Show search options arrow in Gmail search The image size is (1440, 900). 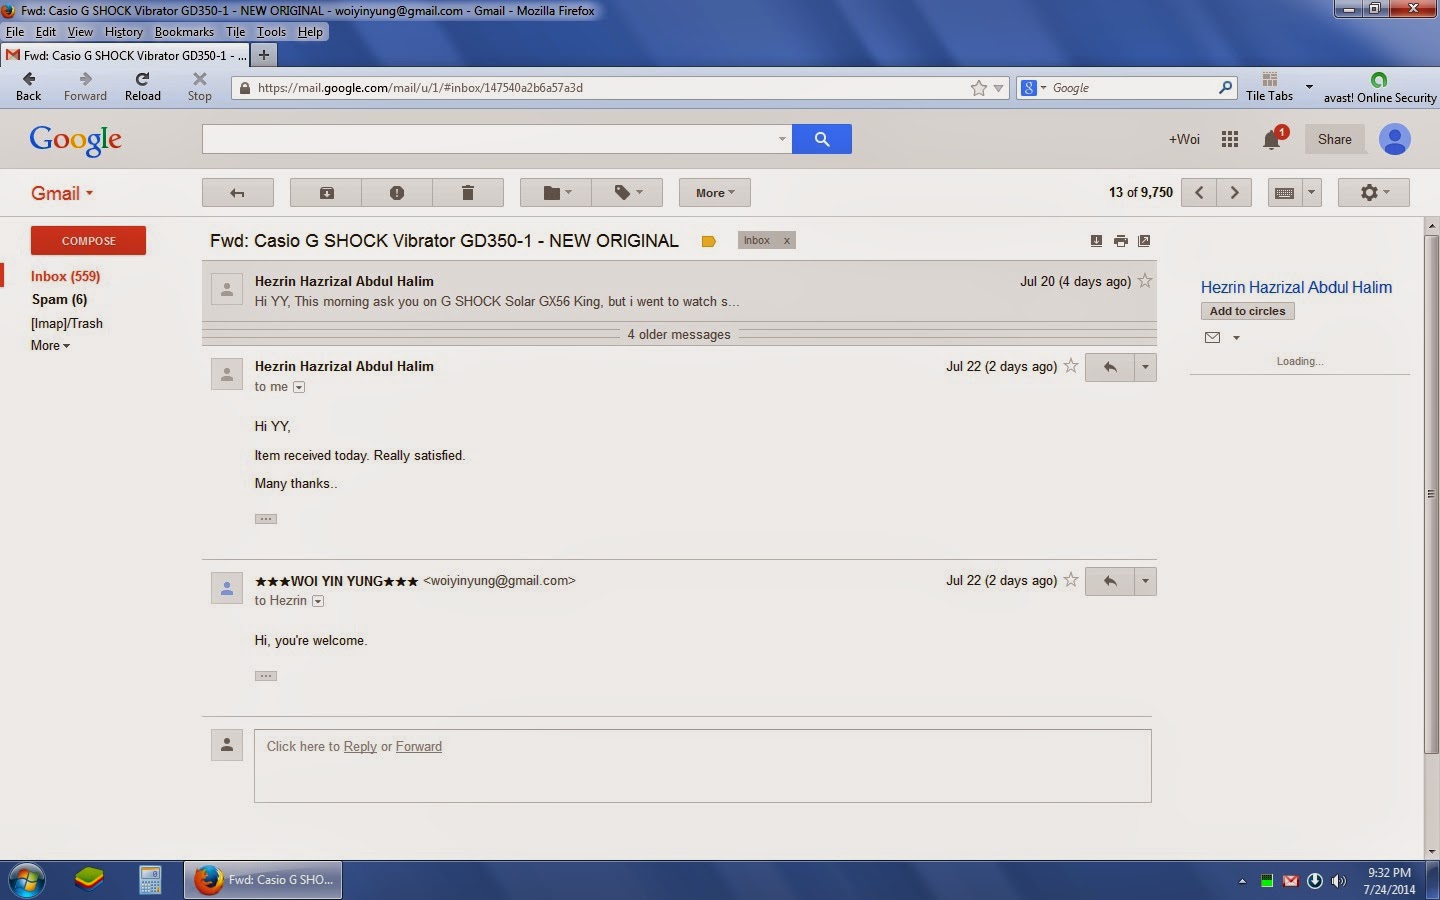(x=782, y=139)
